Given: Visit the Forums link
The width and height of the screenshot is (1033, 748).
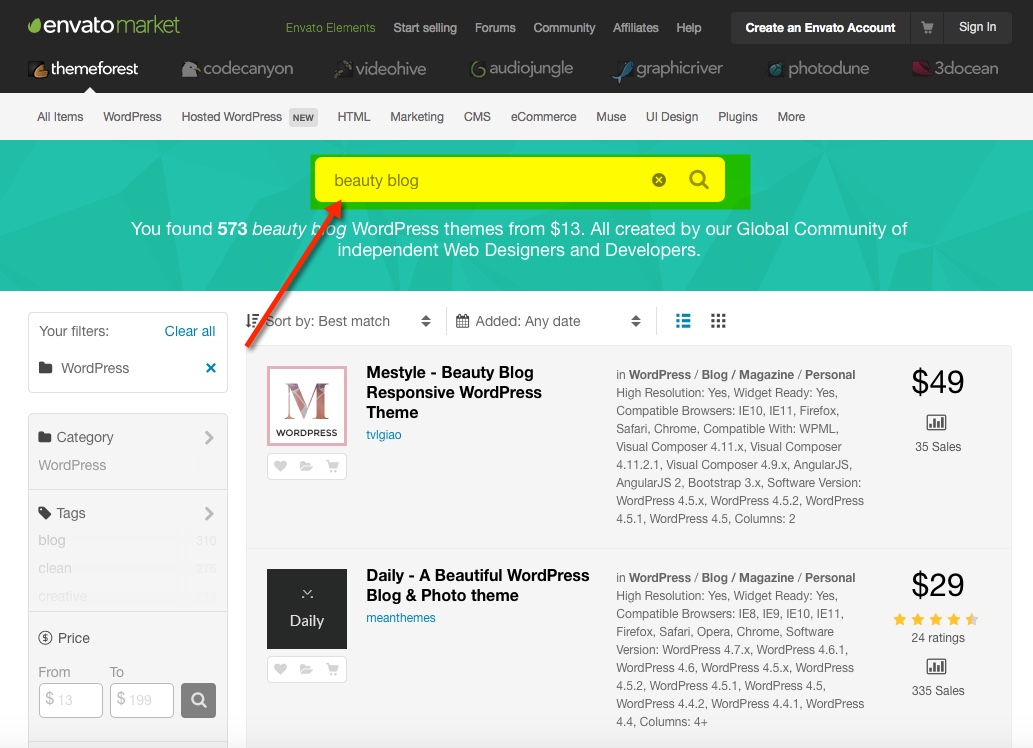Looking at the screenshot, I should click(495, 28).
